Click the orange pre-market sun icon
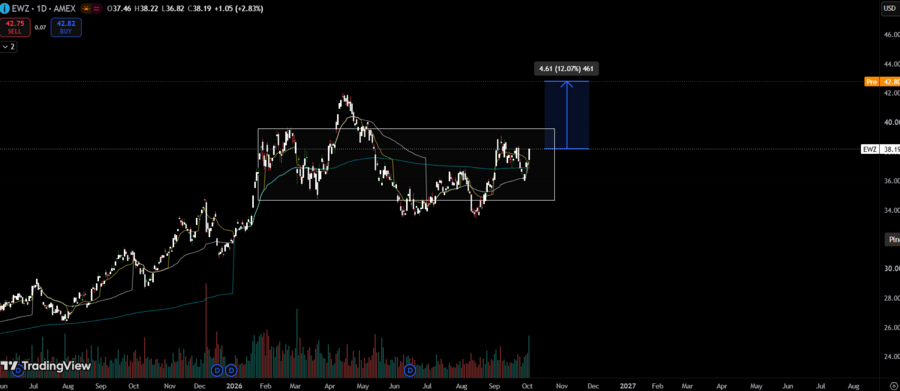The height and width of the screenshot is (391, 900). point(86,9)
